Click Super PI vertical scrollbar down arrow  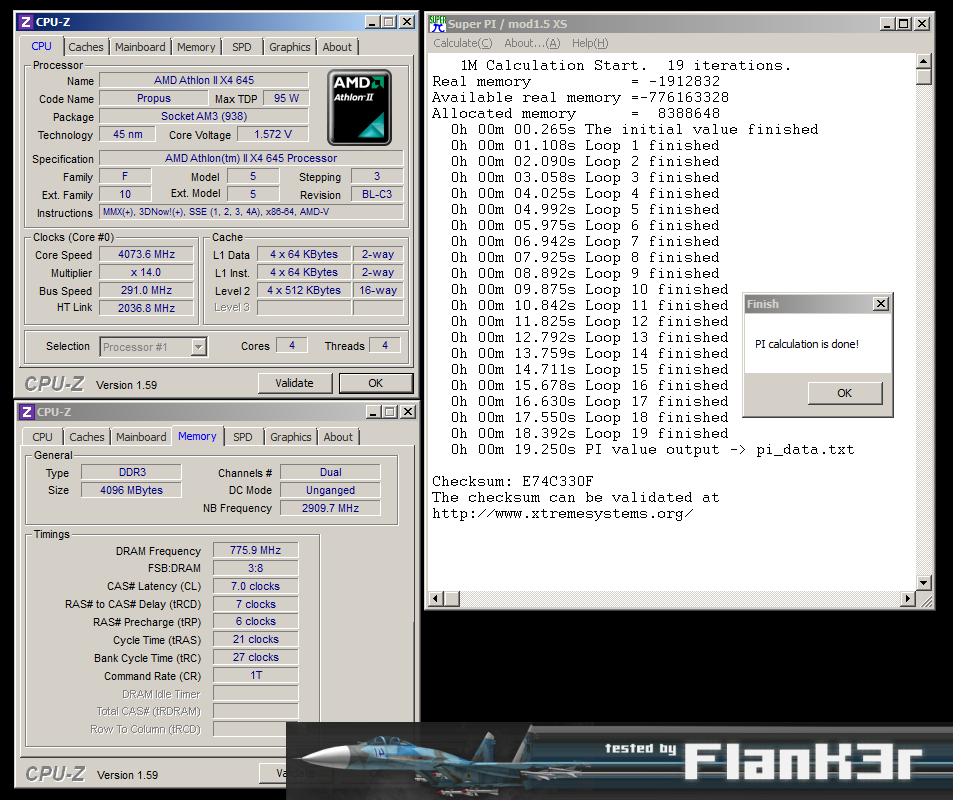pos(924,582)
